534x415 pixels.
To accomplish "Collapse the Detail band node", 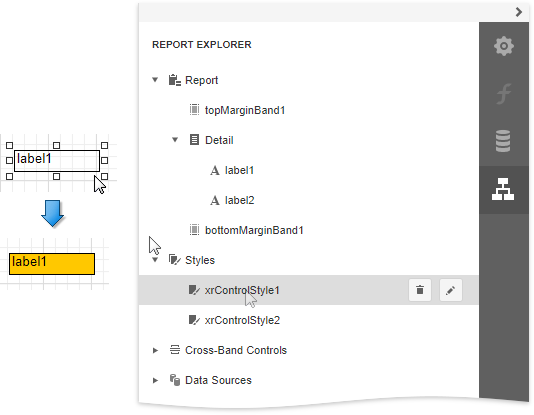I will (175, 140).
